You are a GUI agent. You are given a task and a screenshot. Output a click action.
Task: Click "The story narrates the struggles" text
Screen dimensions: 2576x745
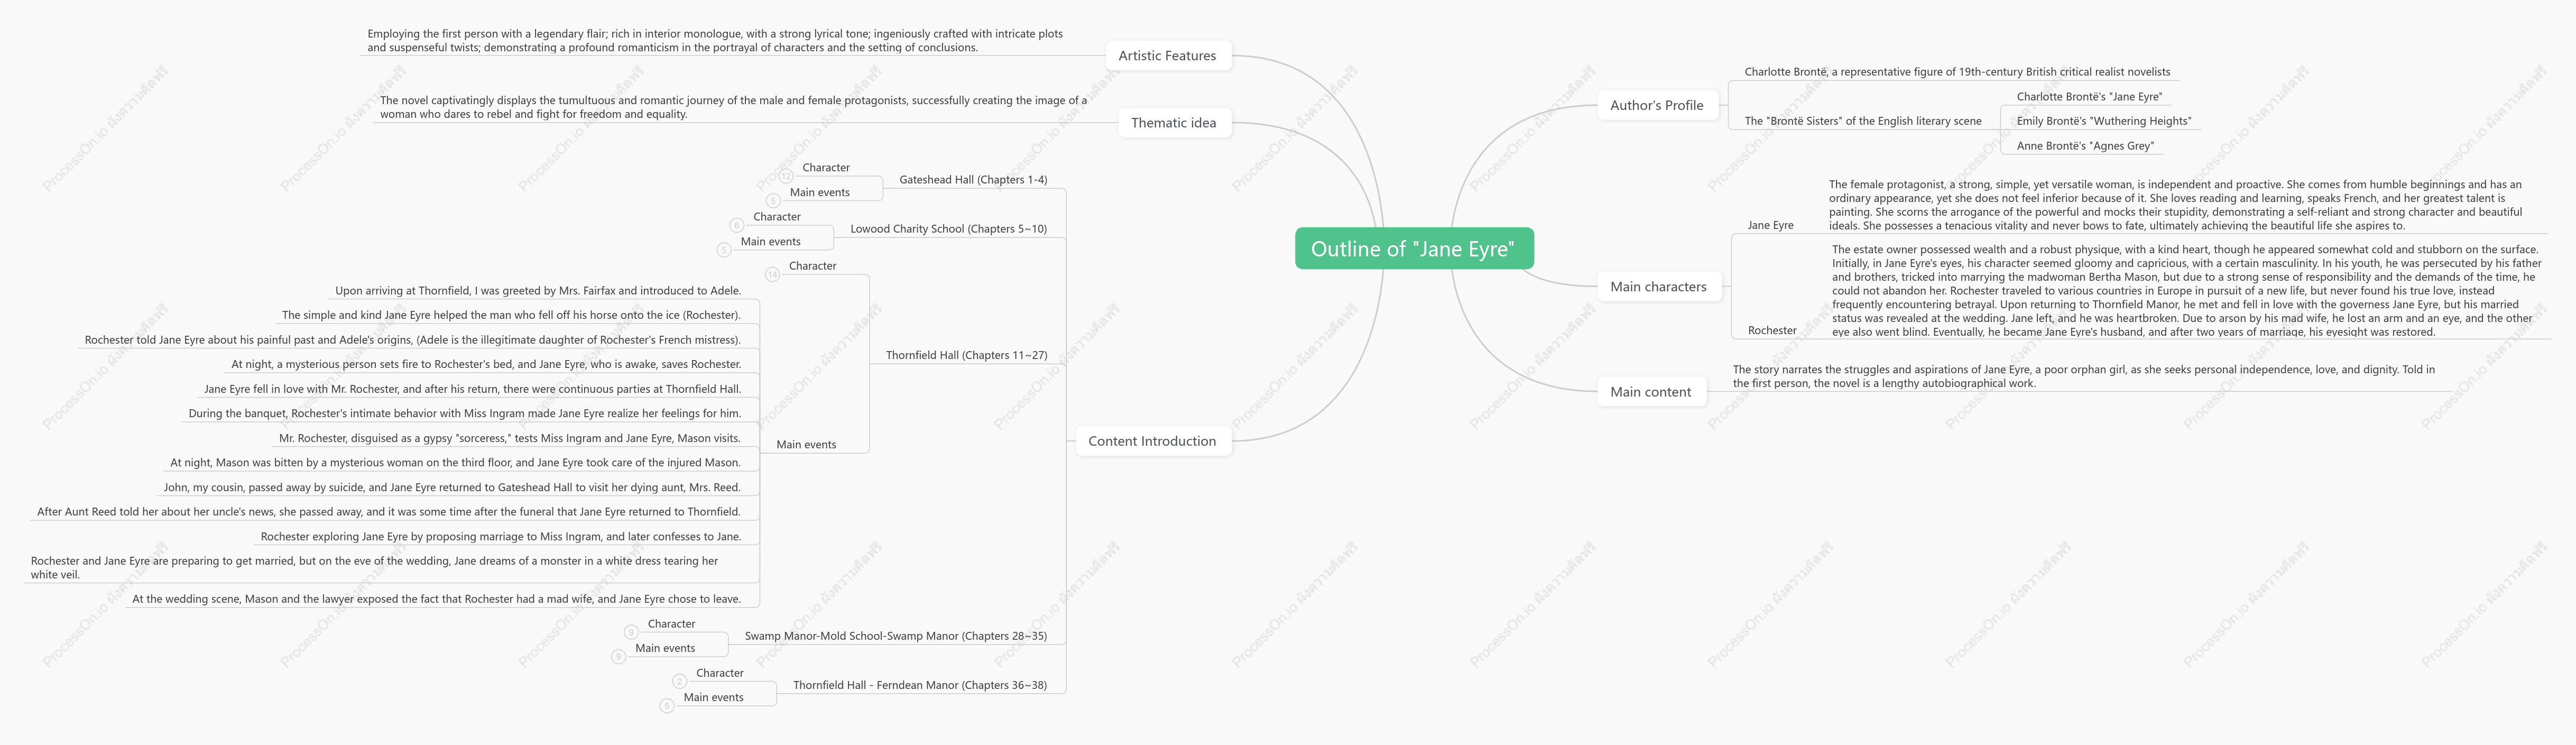[x=2084, y=377]
